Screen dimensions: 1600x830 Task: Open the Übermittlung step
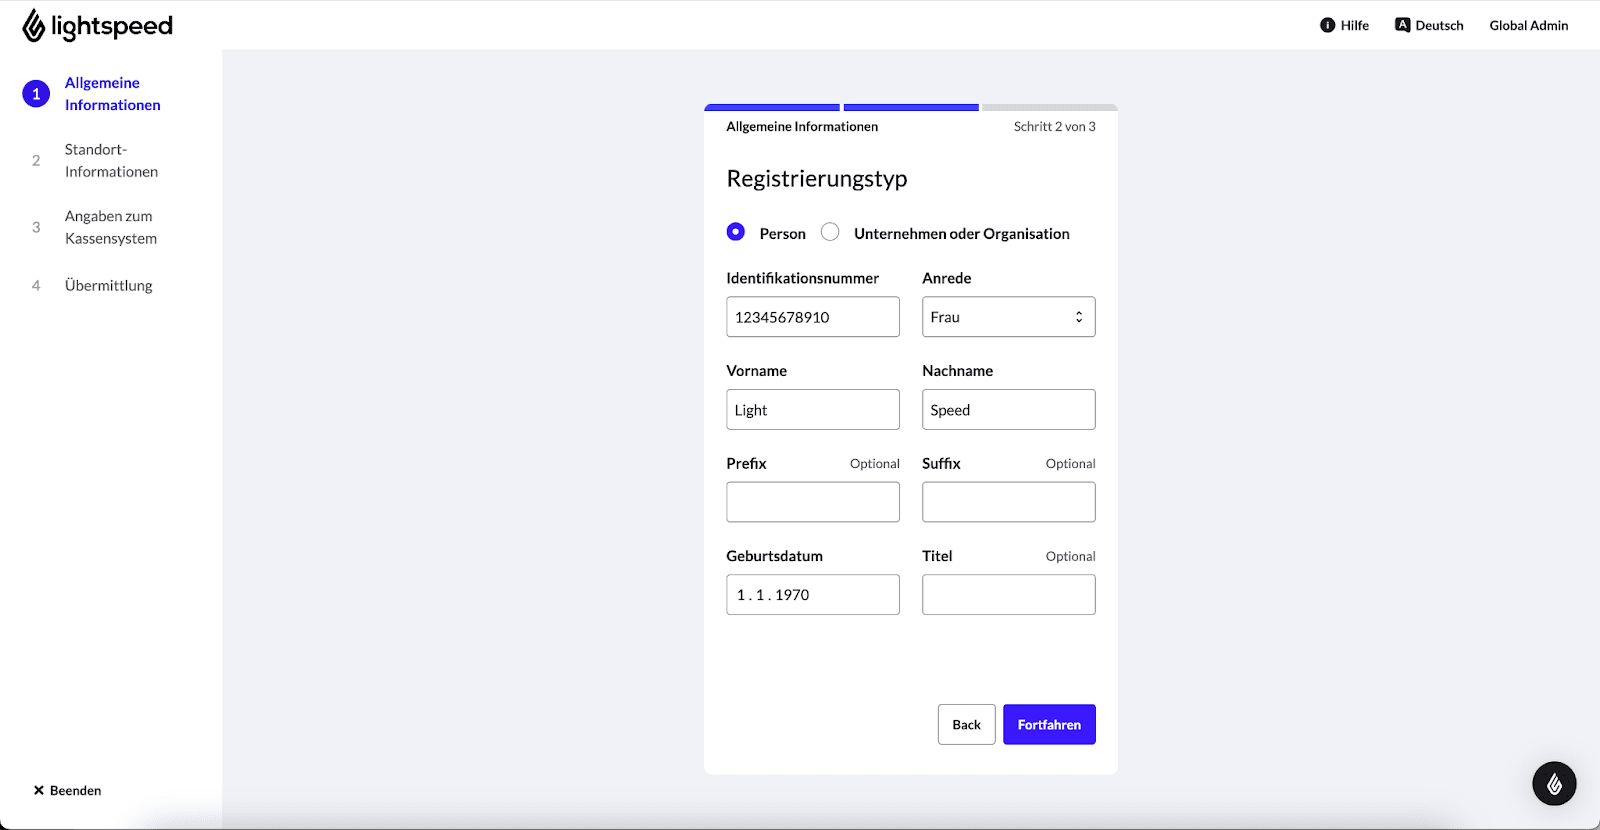point(108,286)
